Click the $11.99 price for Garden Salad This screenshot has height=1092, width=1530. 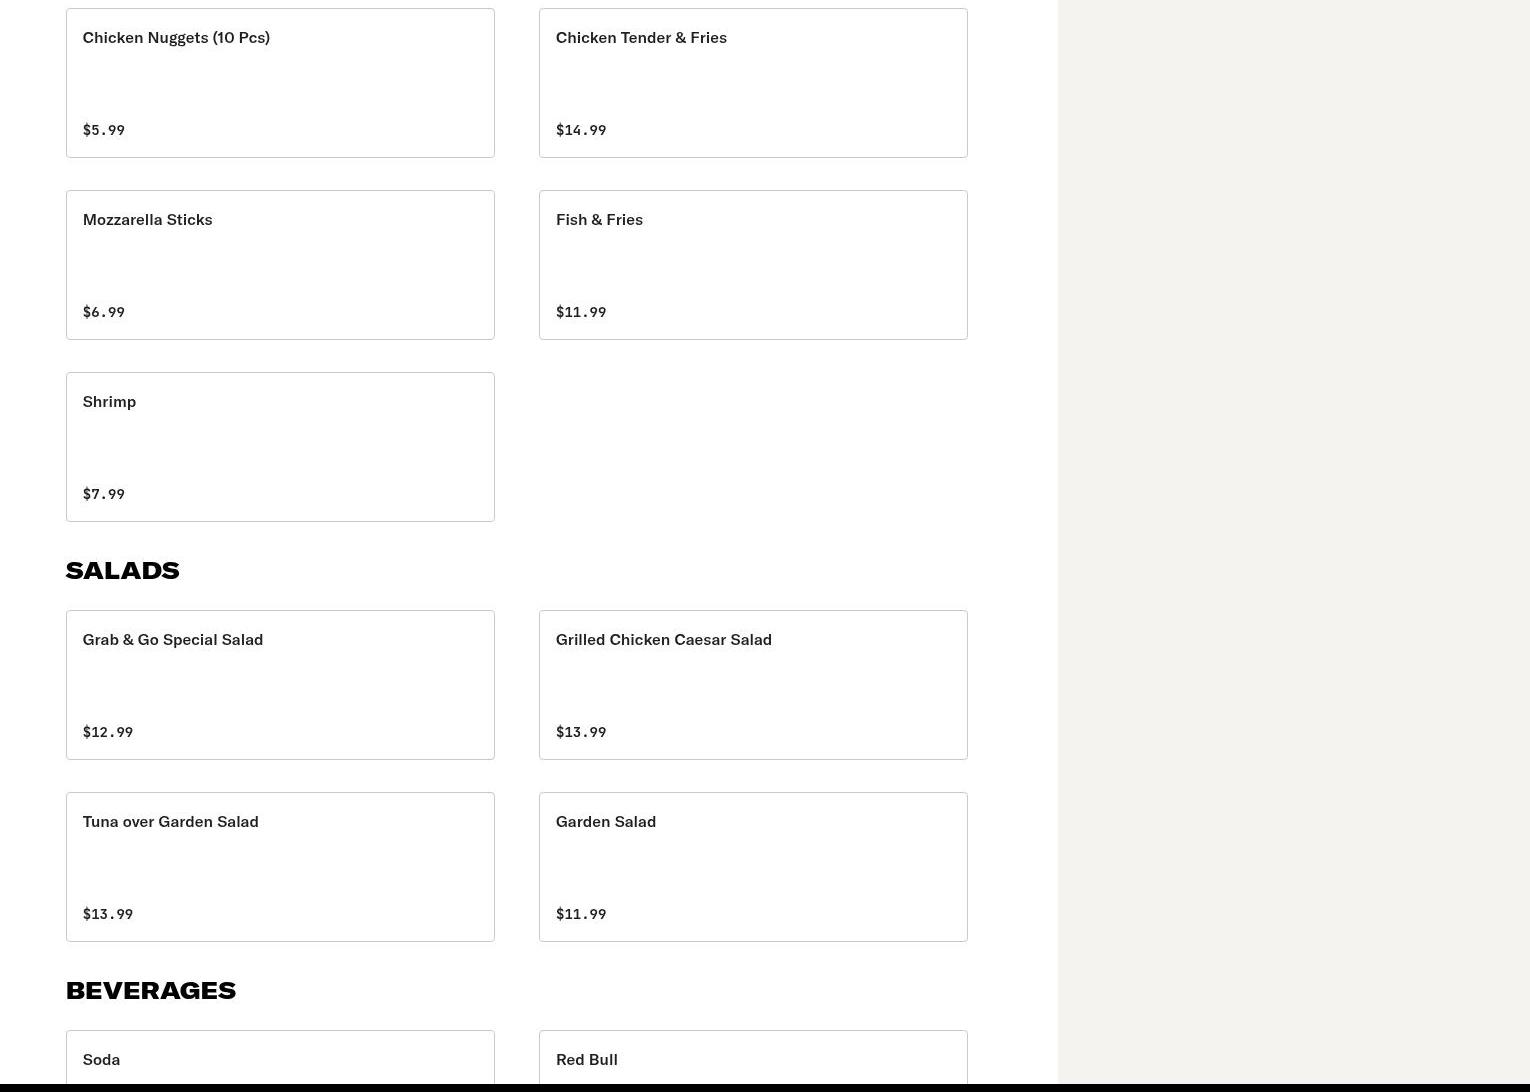[581, 914]
